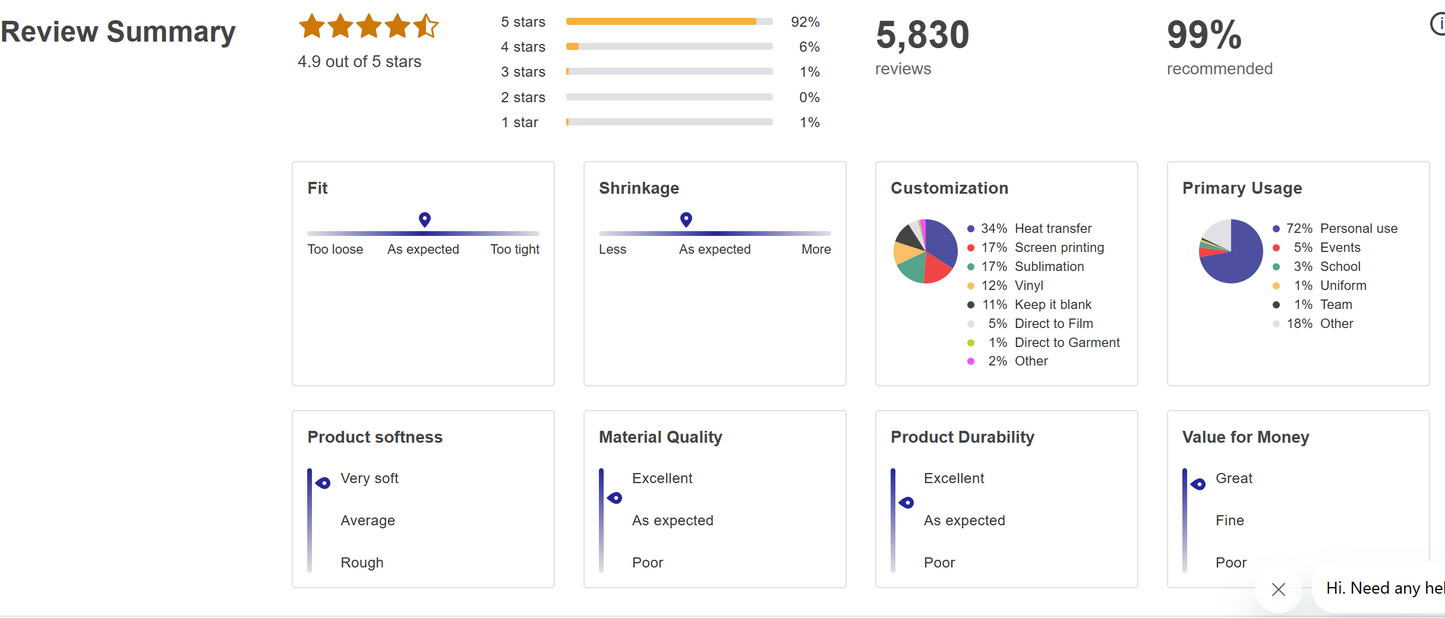Viewport: 1445px width, 618px height.
Task: Click the Fit slider marker pin
Action: 424,219
